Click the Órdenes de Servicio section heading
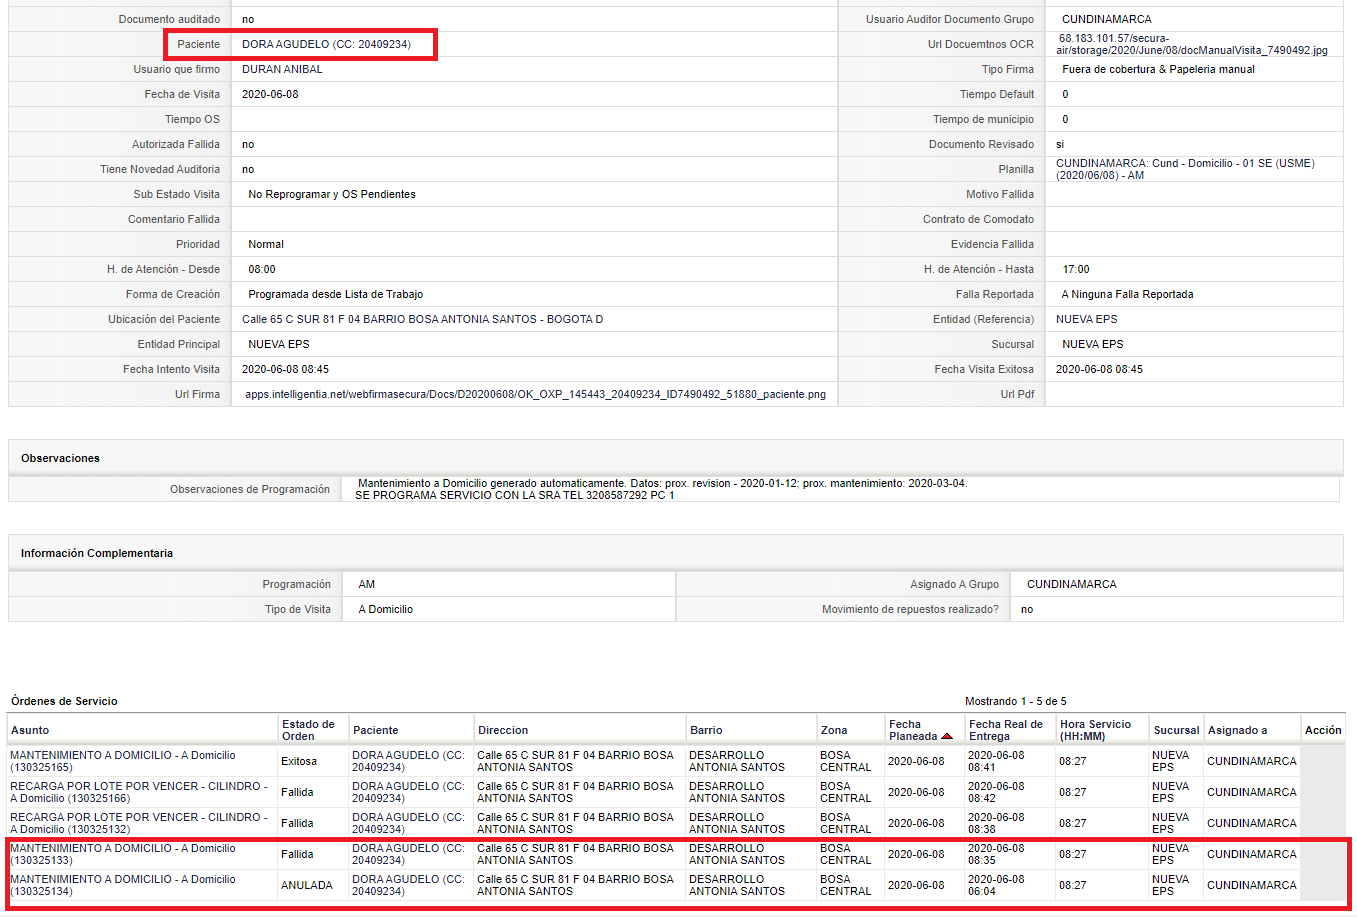The height and width of the screenshot is (917, 1357). point(64,701)
